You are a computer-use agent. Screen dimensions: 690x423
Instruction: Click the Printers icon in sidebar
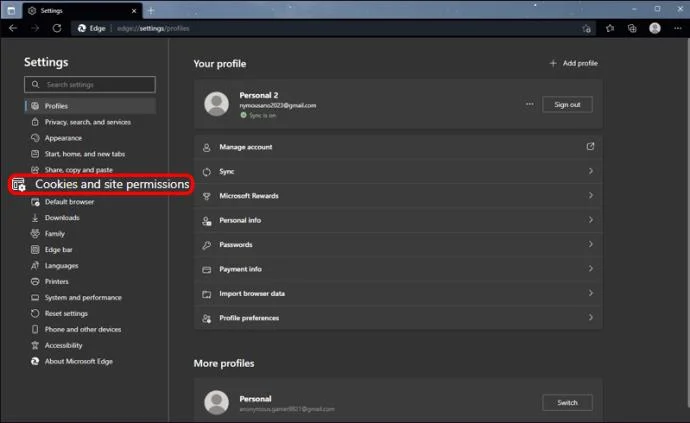35,281
